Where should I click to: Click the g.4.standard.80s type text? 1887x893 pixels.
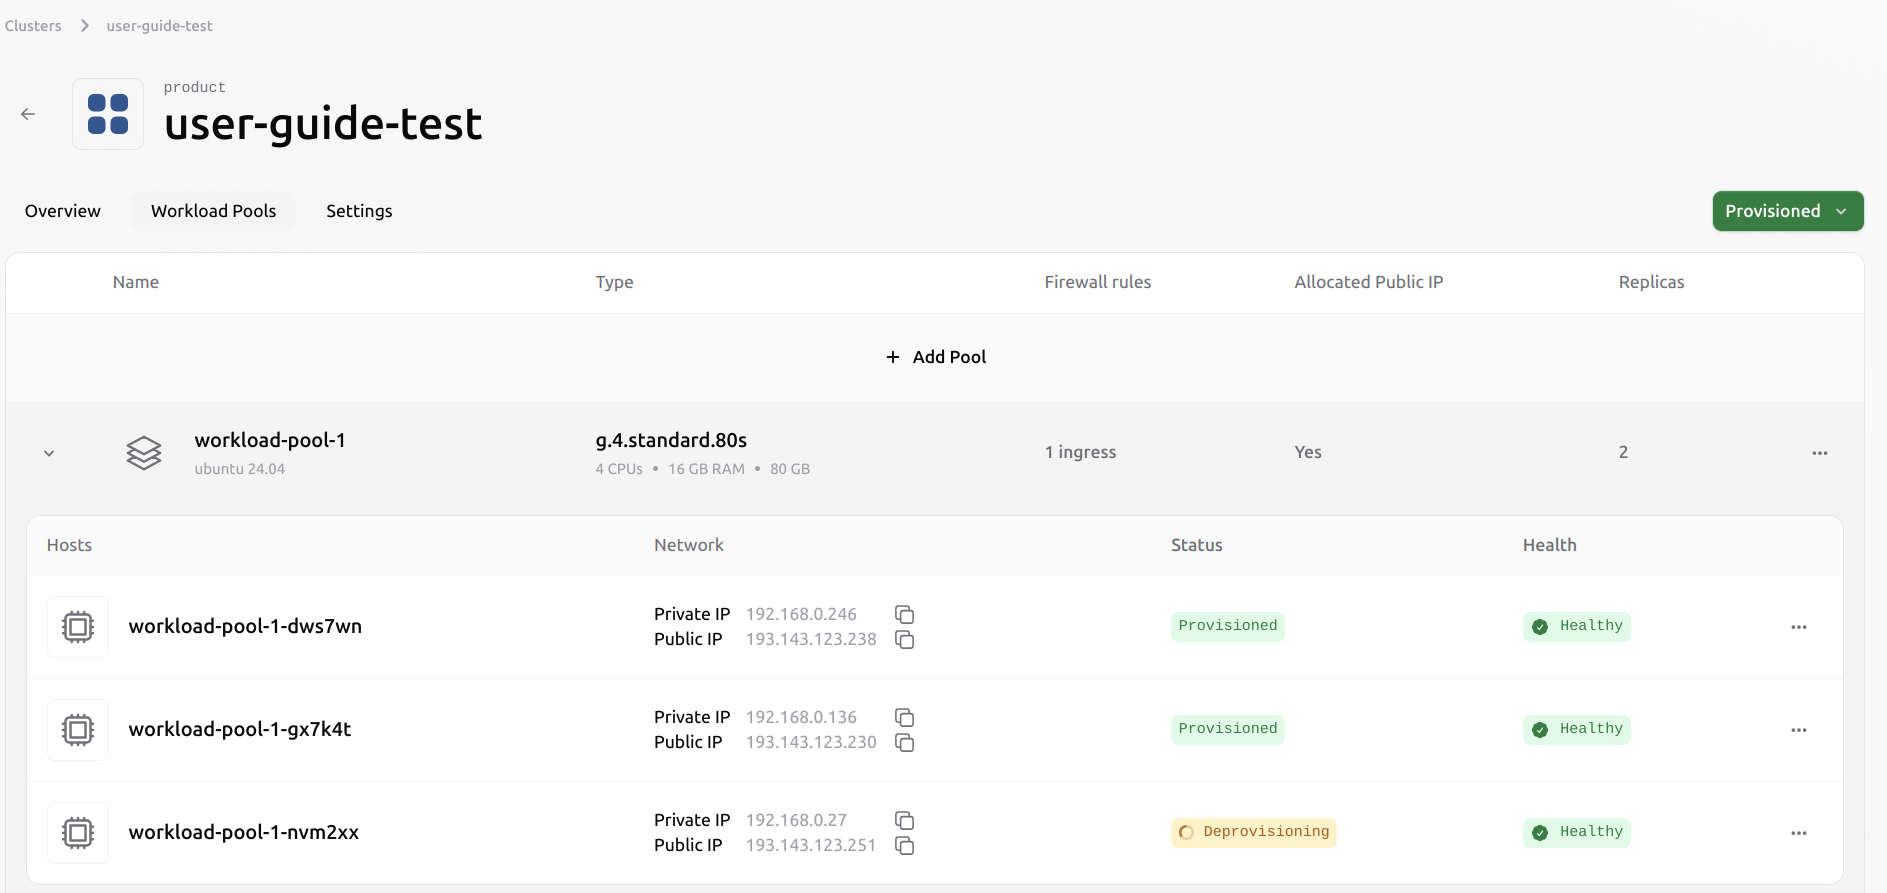pos(671,440)
